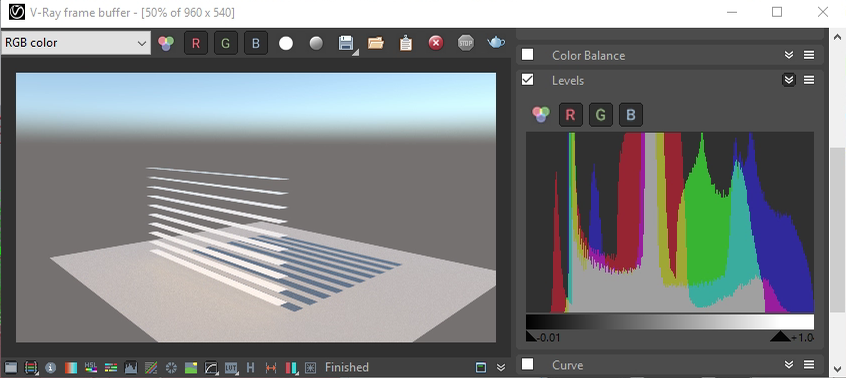Toggle pixel aspect orange arrows icon

(x=271, y=368)
